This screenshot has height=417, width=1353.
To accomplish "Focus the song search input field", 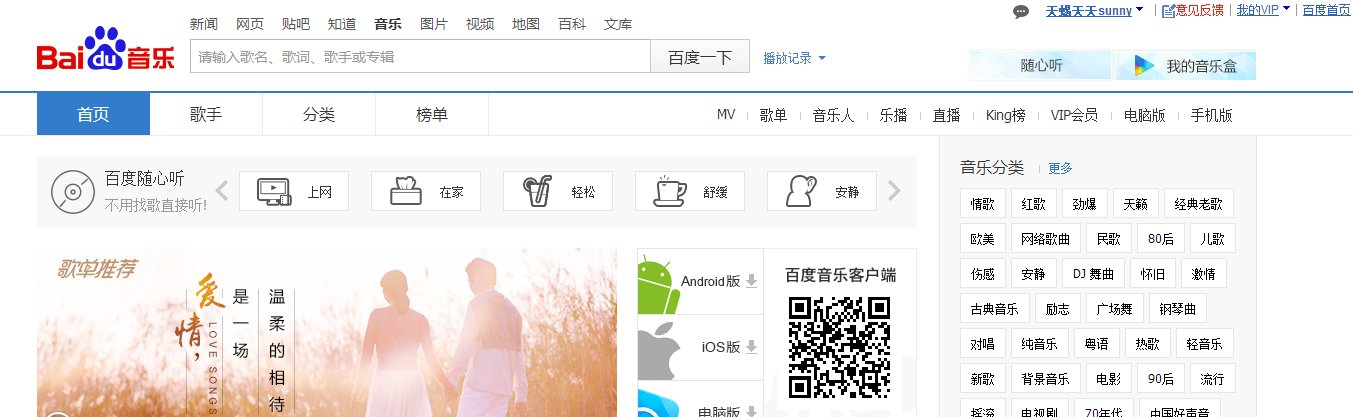I will pyautogui.click(x=420, y=57).
